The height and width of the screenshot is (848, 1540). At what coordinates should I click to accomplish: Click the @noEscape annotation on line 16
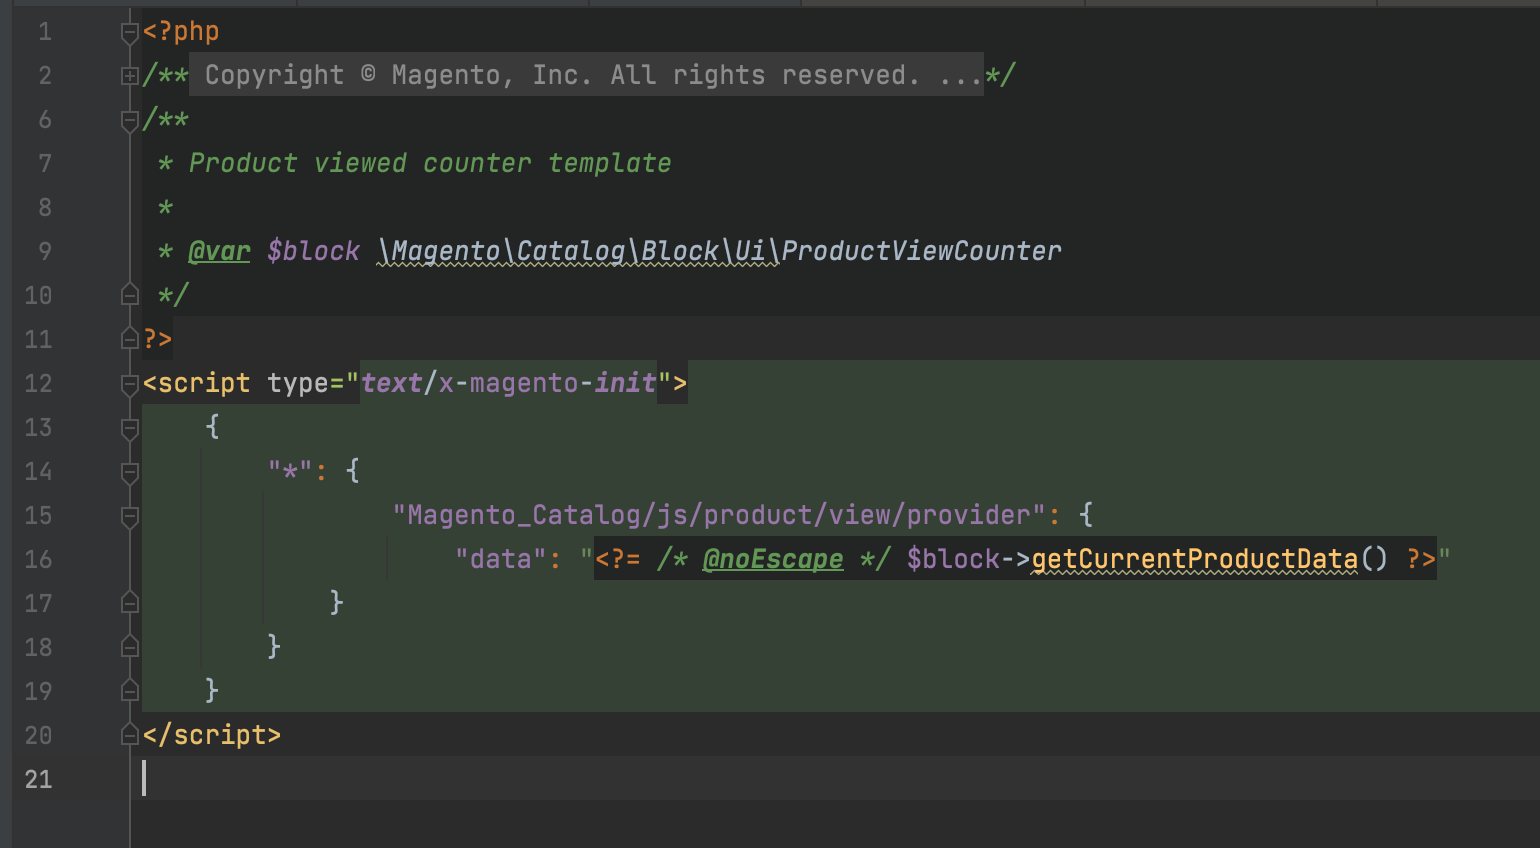point(772,559)
